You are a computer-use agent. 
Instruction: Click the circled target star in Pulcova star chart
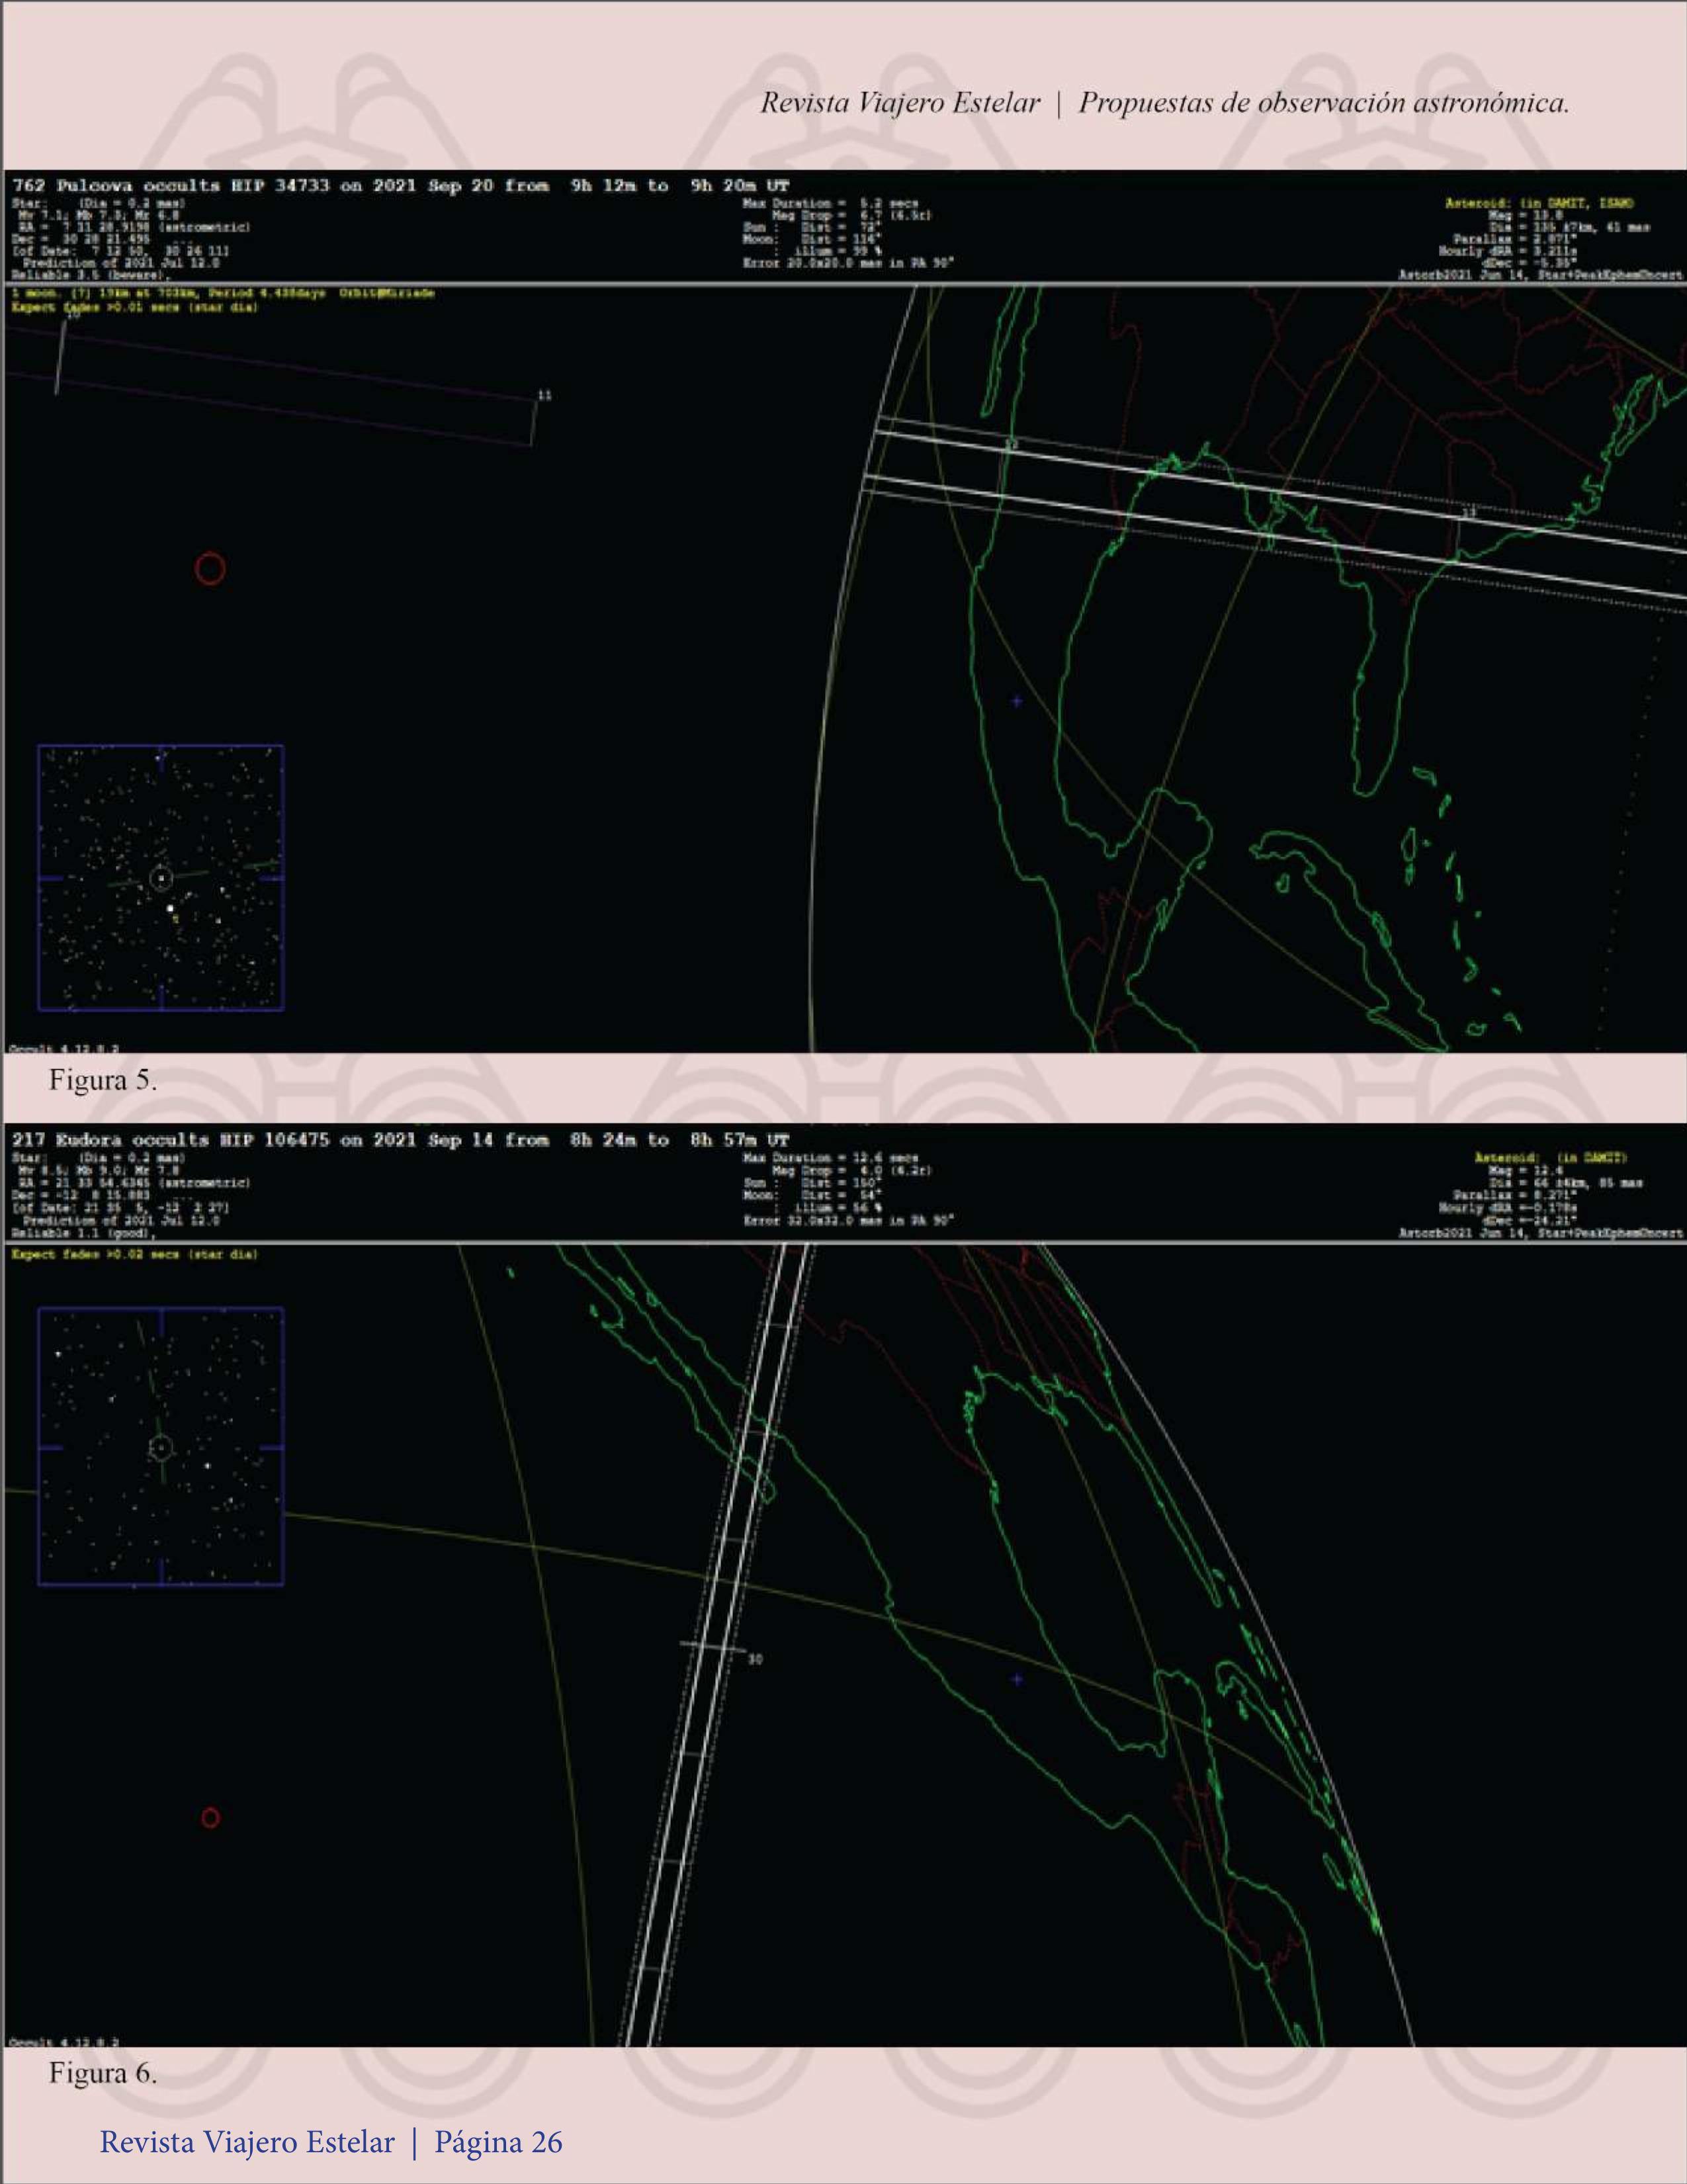pos(161,878)
